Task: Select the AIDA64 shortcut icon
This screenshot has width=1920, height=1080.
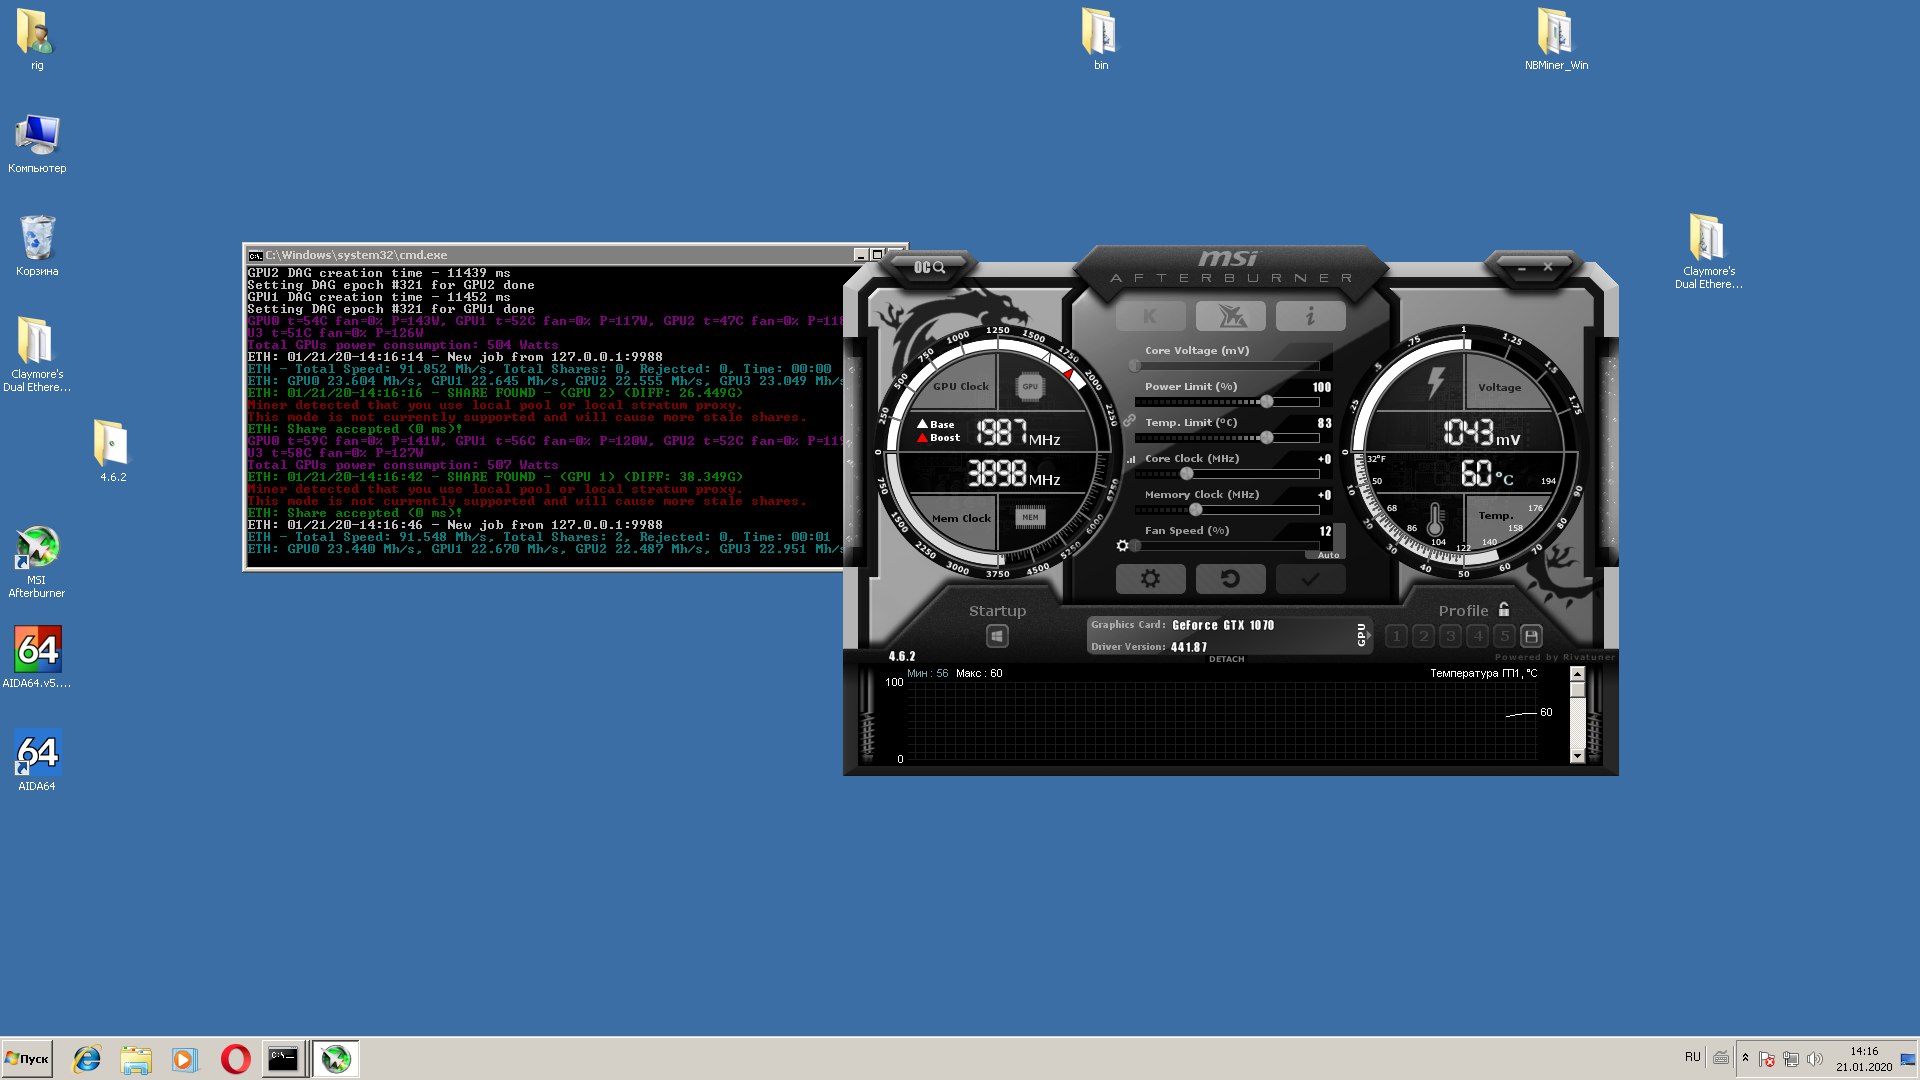Action: click(37, 760)
